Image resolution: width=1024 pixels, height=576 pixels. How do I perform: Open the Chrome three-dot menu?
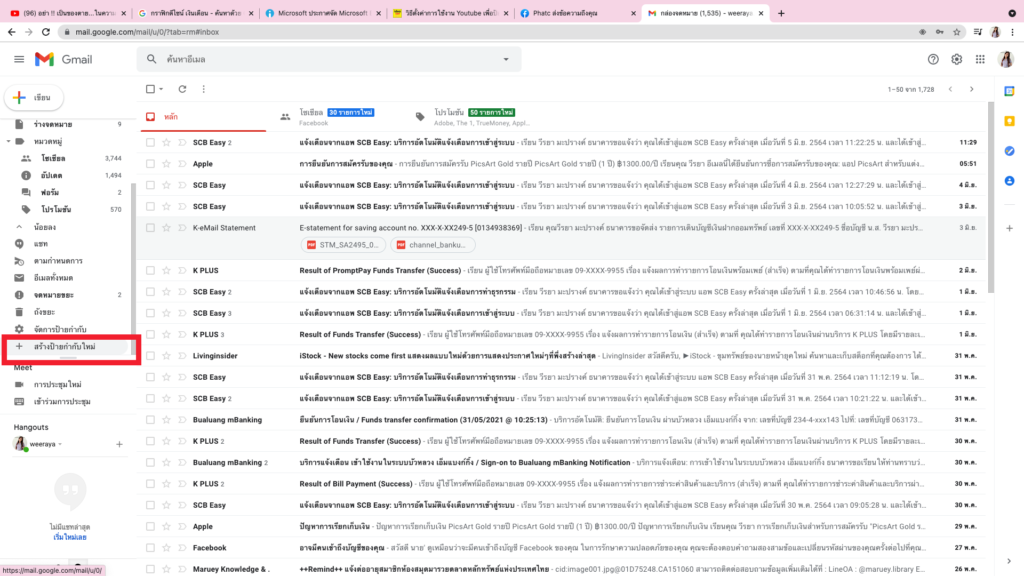1013,32
